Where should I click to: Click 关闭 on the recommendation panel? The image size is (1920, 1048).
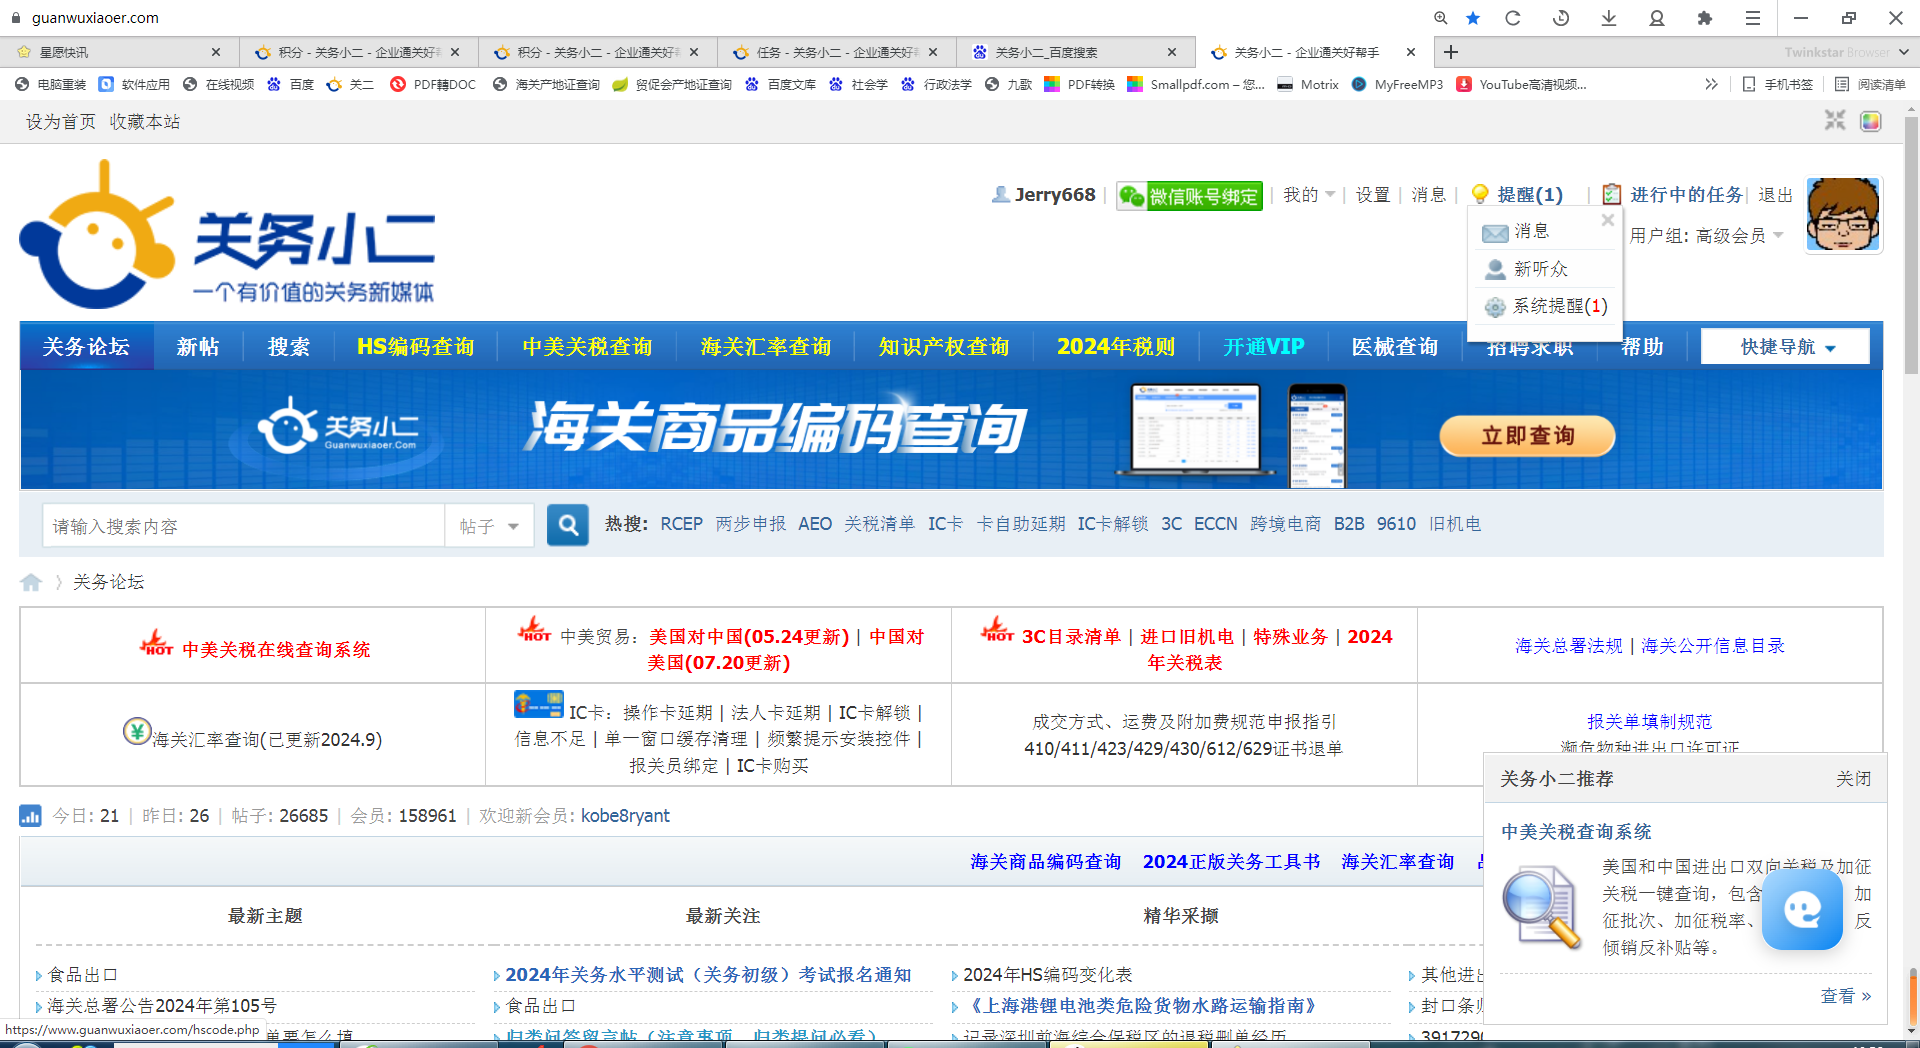(1853, 778)
